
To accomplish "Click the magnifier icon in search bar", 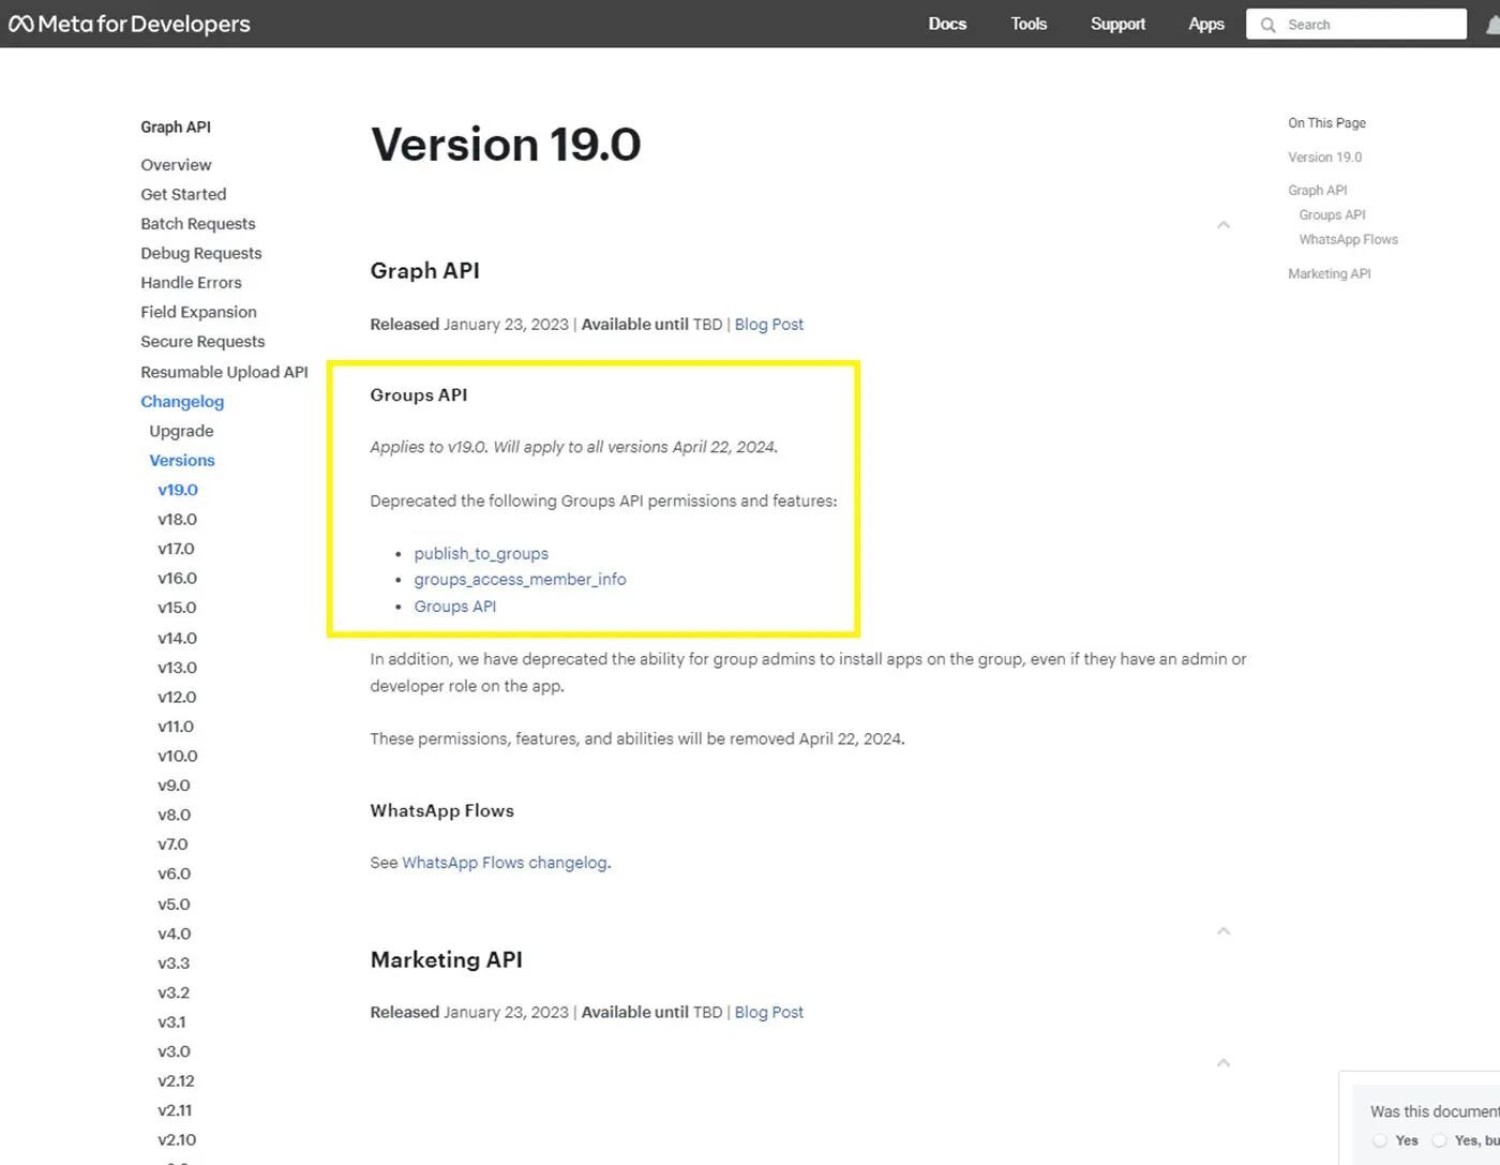I will coord(1268,25).
